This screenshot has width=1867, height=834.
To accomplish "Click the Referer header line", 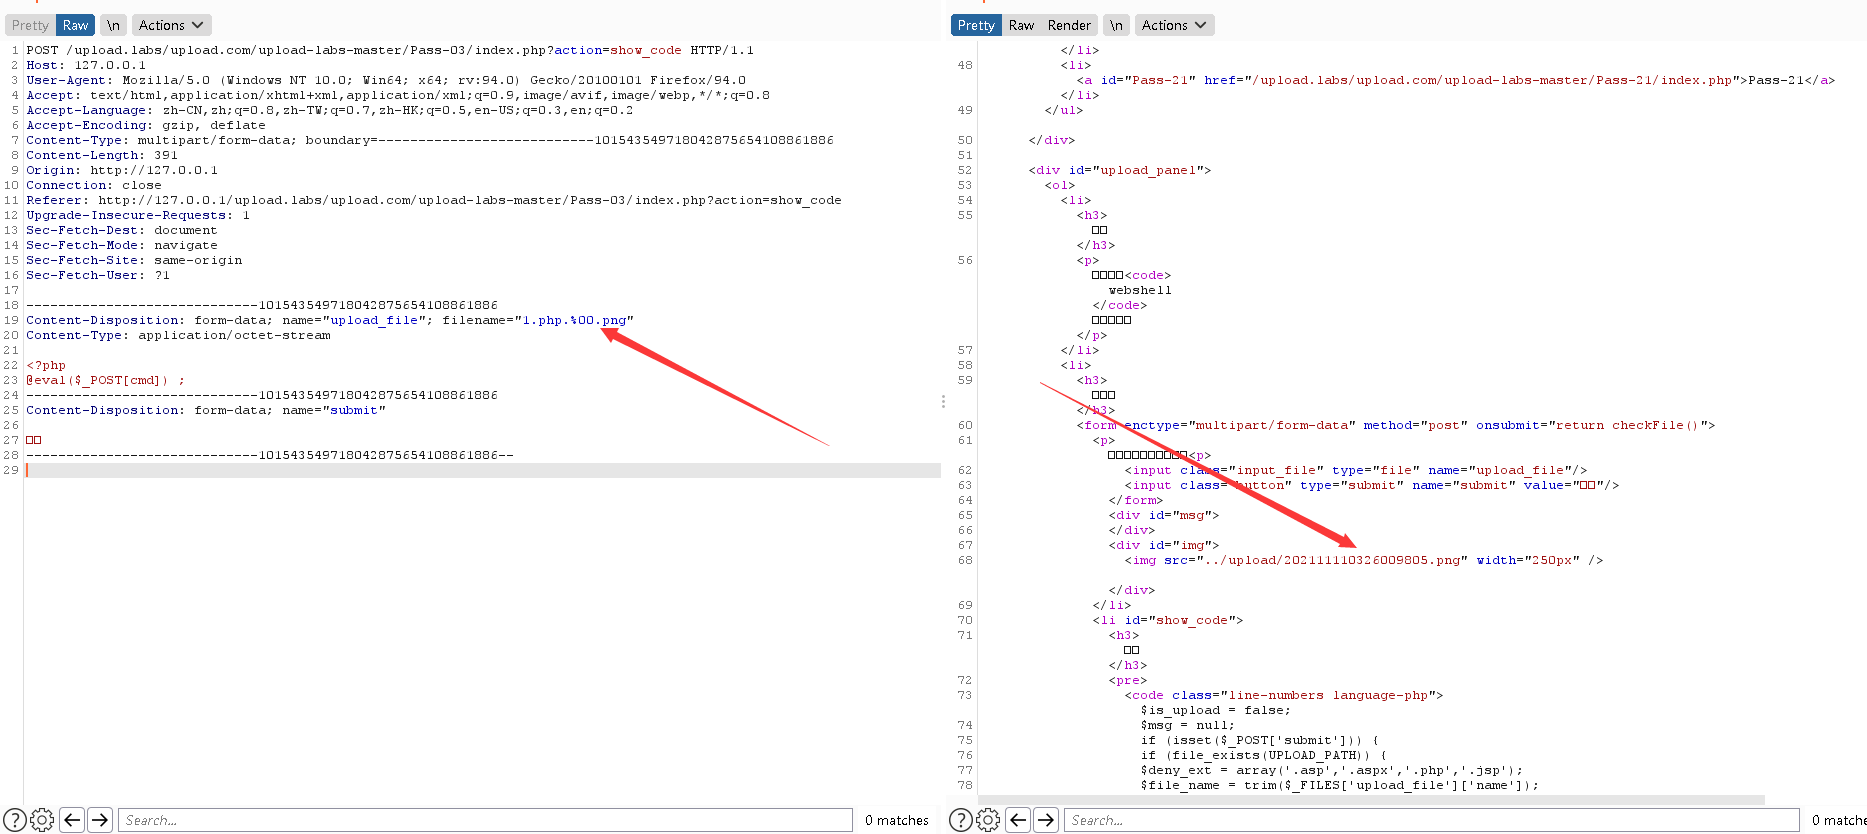I will click(x=434, y=200).
